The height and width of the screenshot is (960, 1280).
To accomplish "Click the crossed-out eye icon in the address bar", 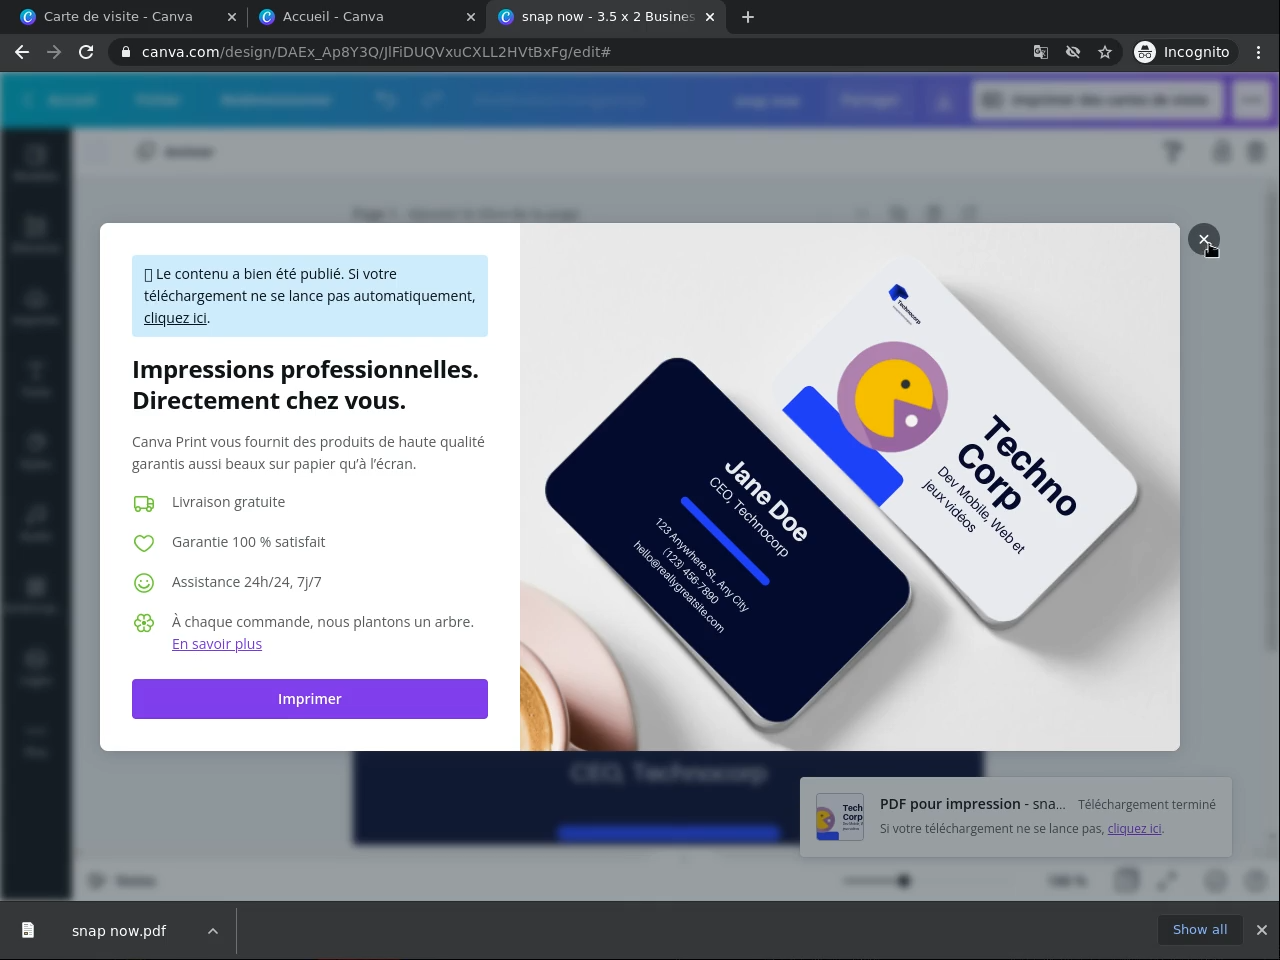I will (1073, 52).
